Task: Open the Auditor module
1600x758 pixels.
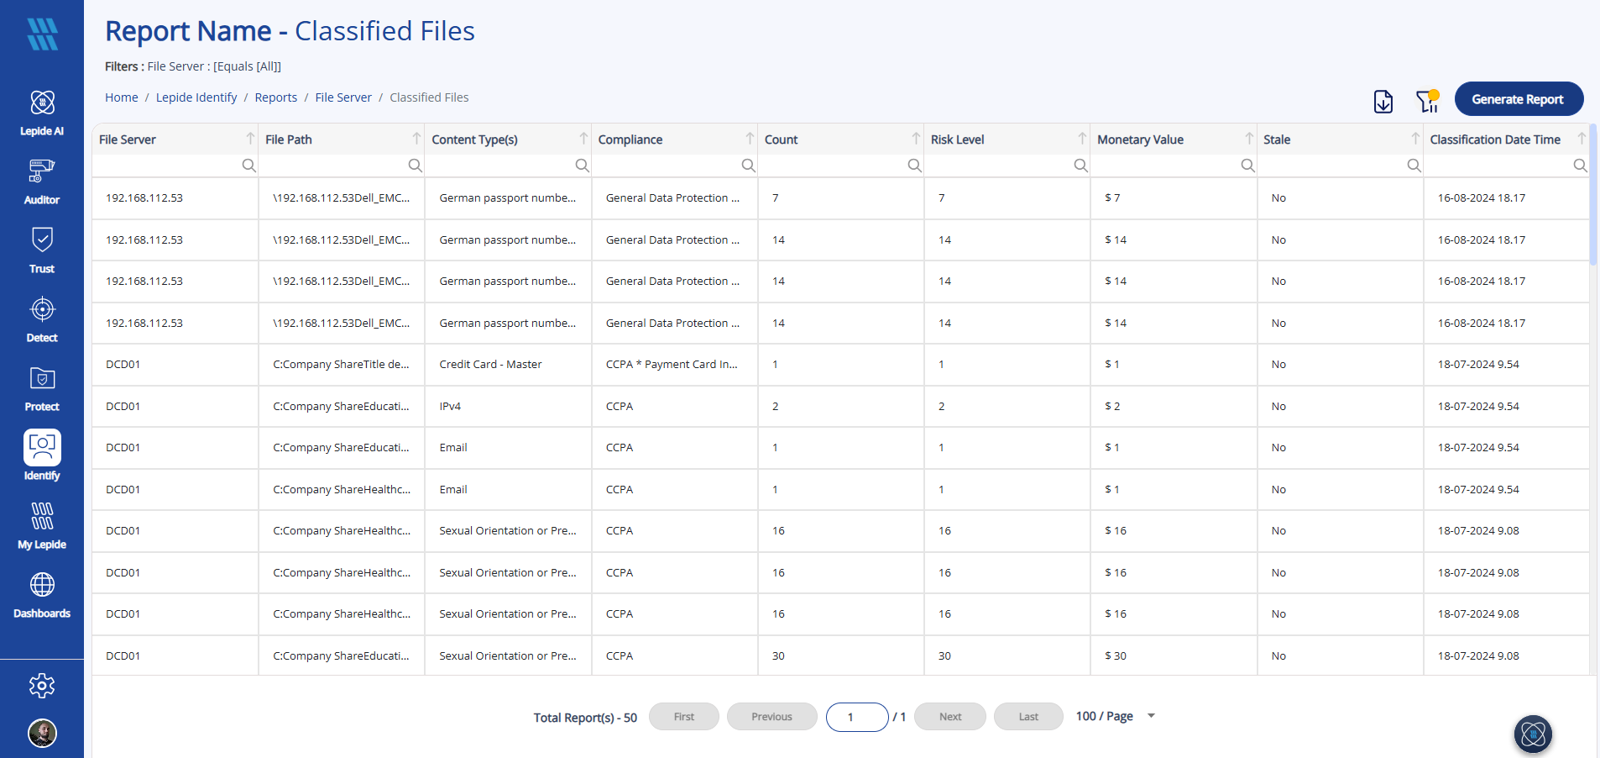Action: click(42, 181)
